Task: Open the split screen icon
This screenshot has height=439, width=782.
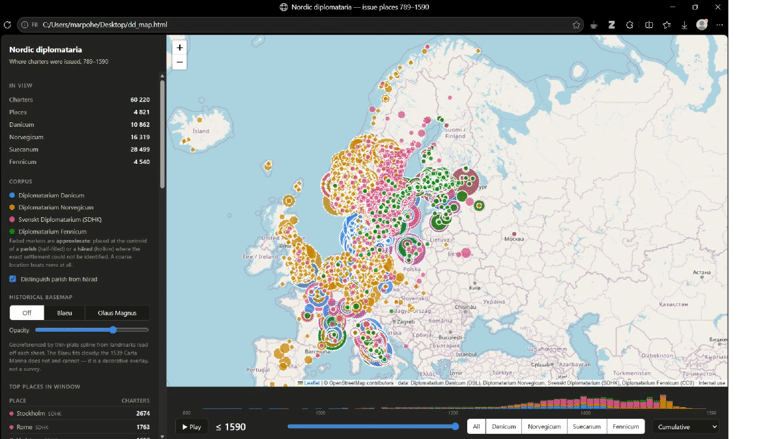Action: click(648, 24)
